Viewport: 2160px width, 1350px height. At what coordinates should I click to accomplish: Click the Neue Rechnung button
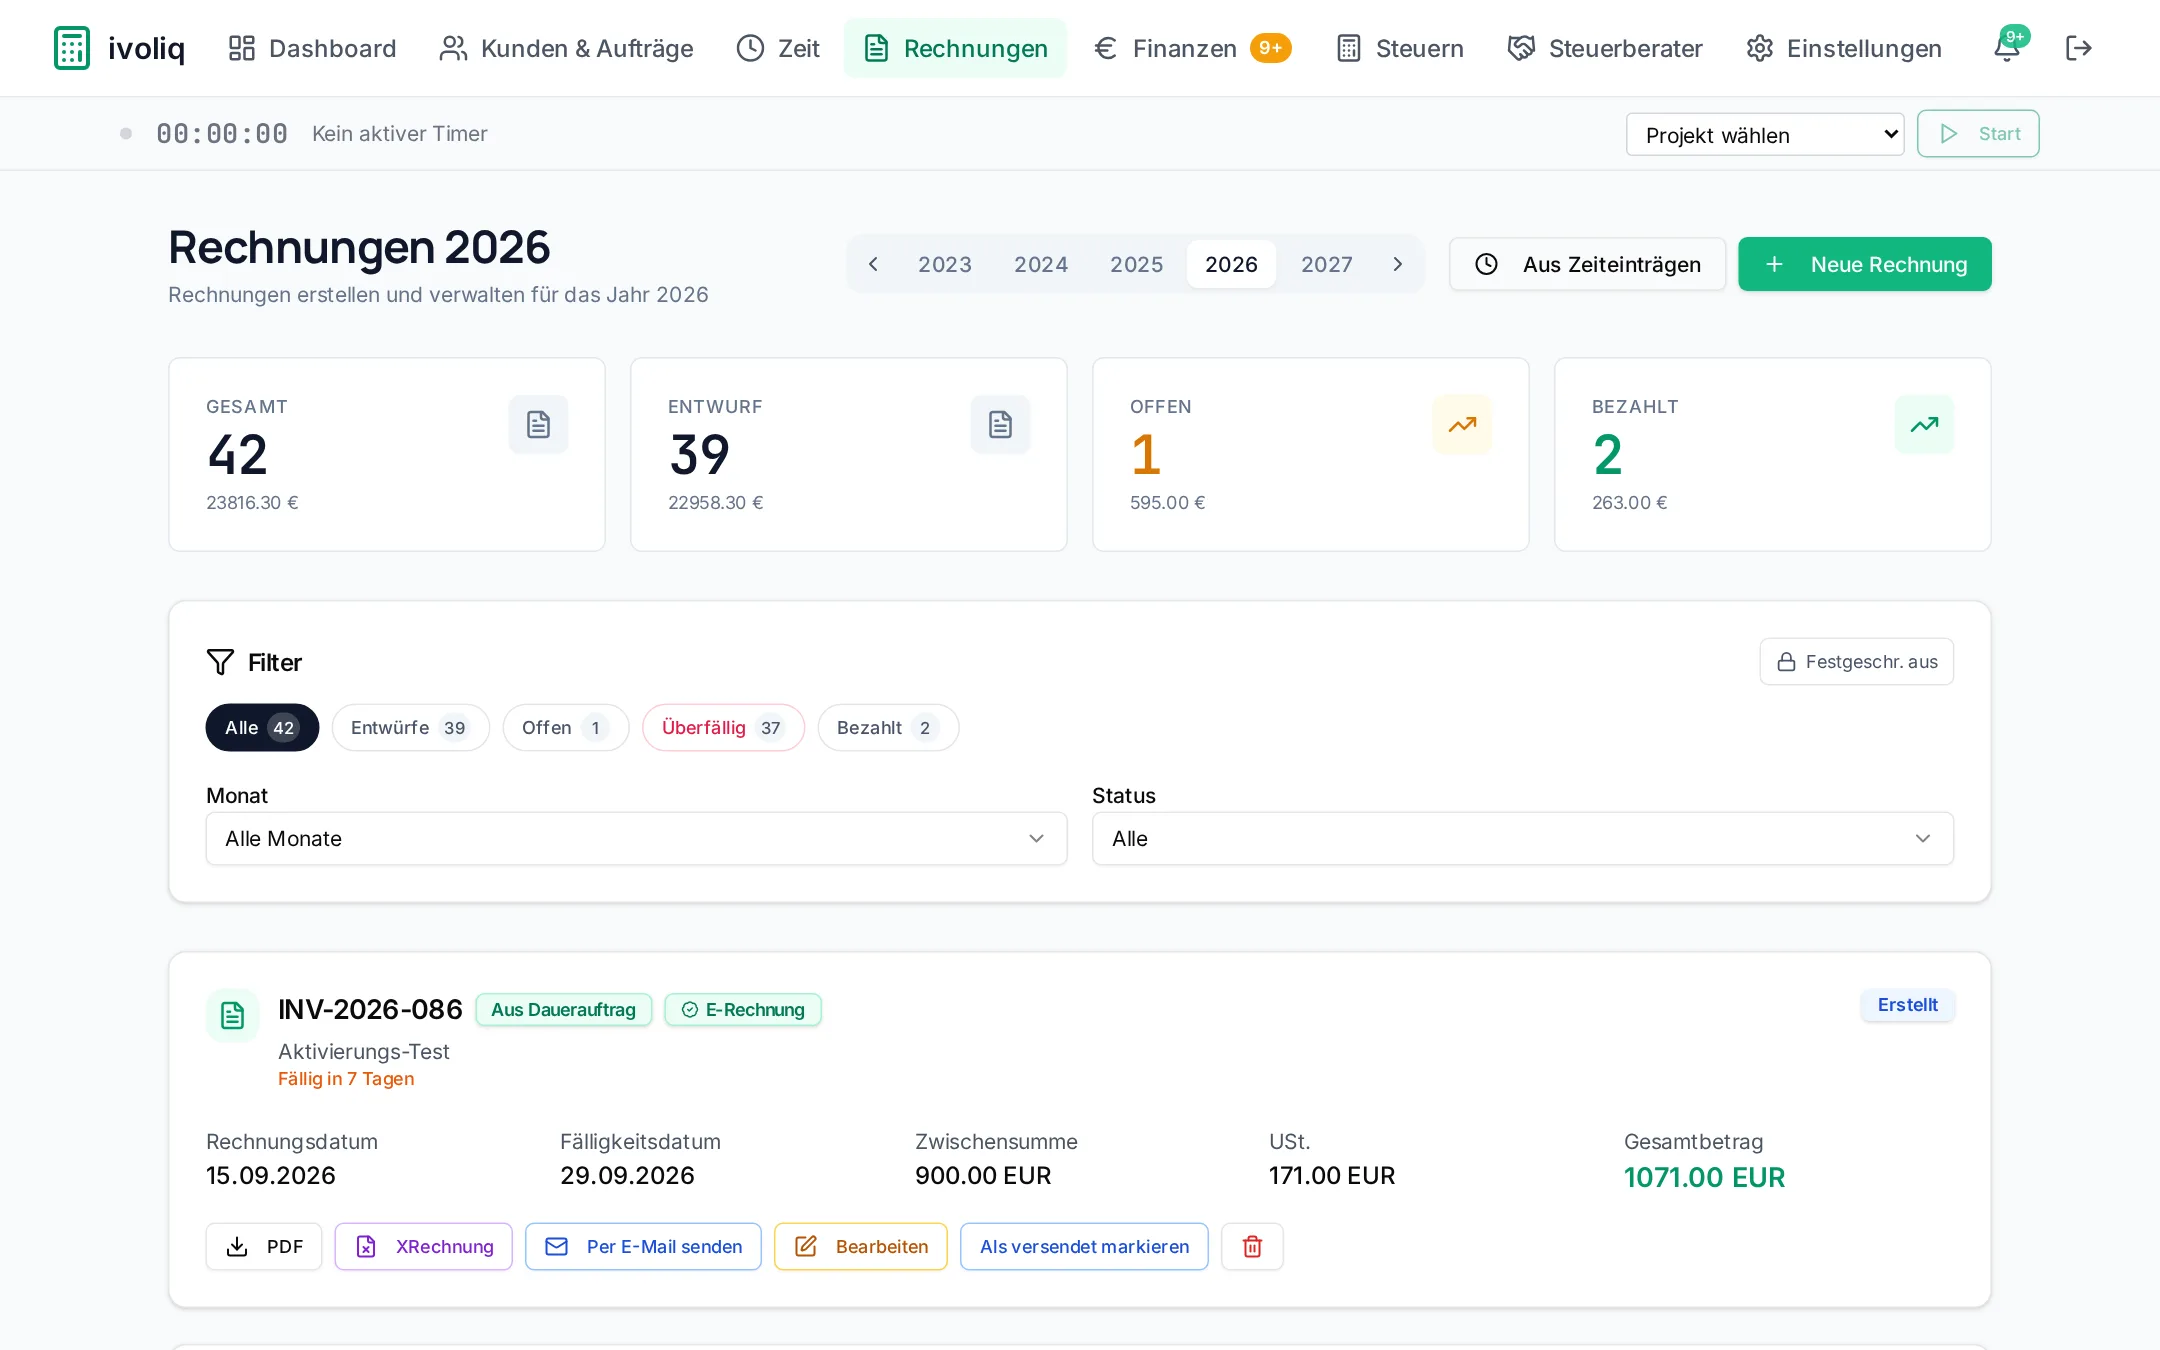point(1865,264)
